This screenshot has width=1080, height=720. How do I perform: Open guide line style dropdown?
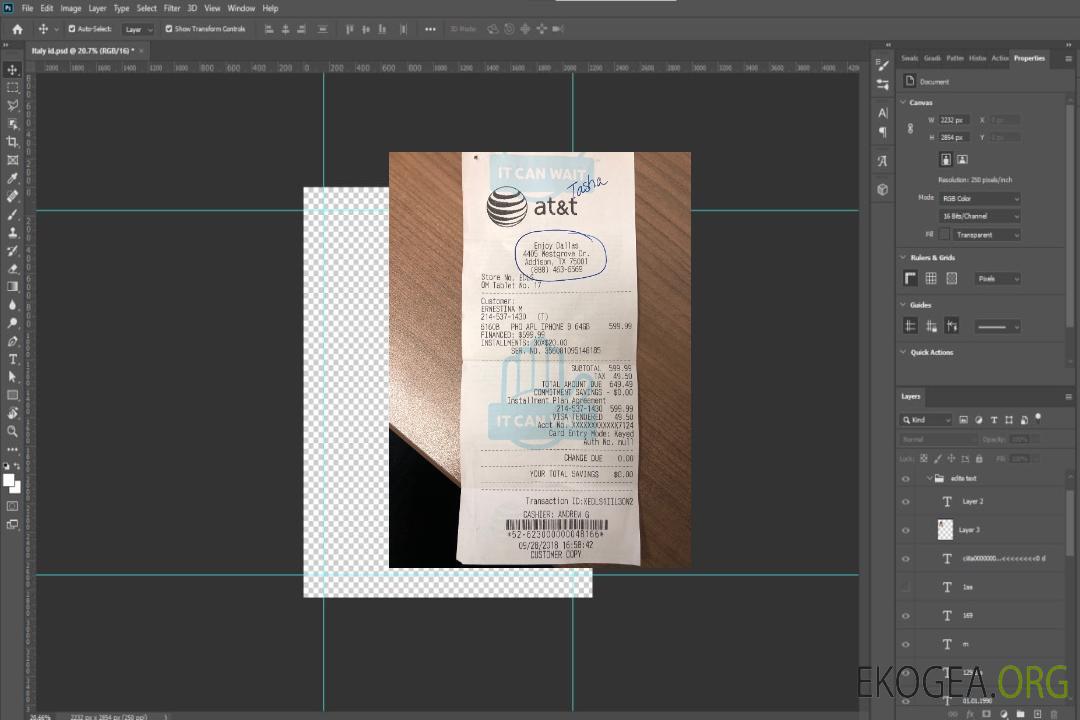998,327
